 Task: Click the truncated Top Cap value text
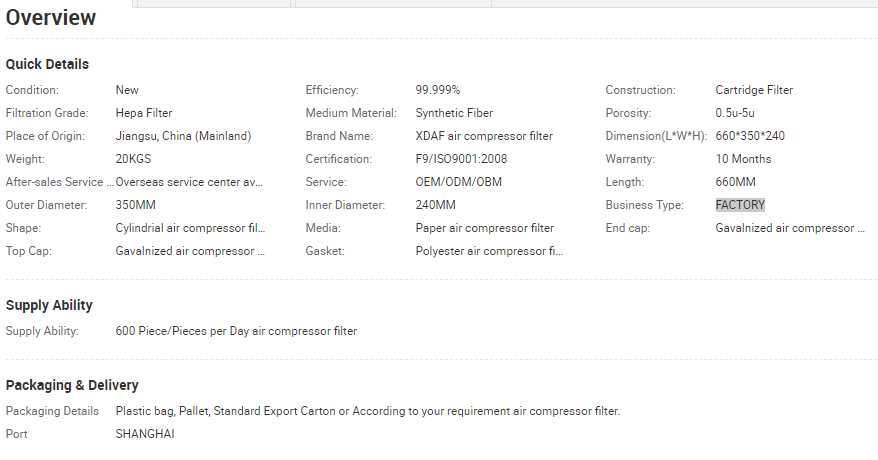point(190,251)
